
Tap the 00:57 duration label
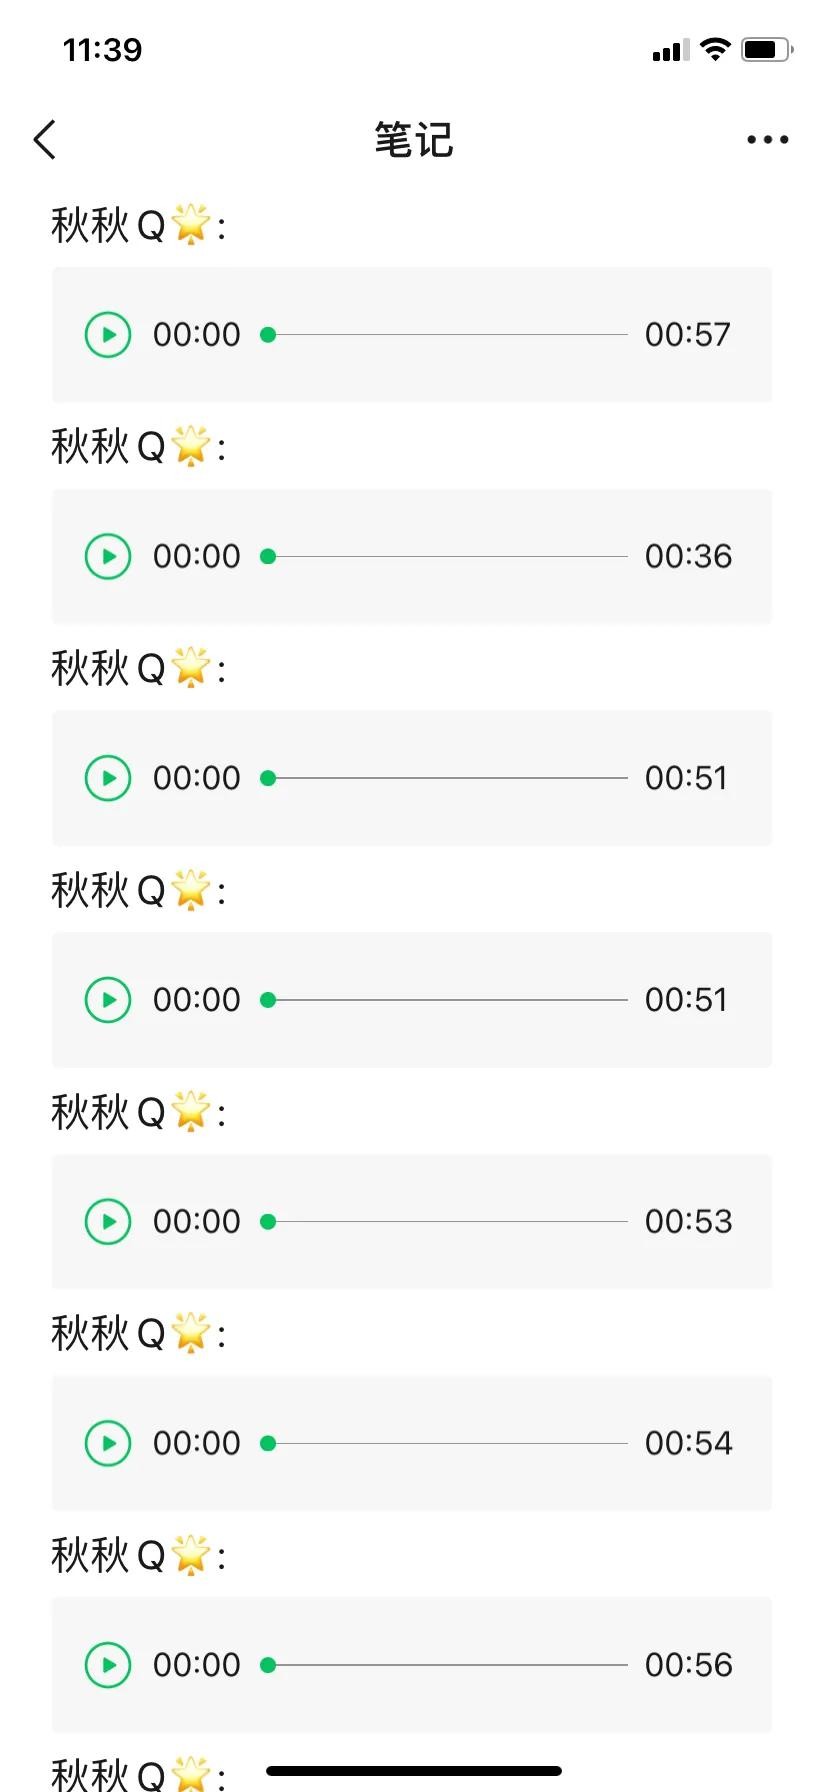click(x=688, y=334)
